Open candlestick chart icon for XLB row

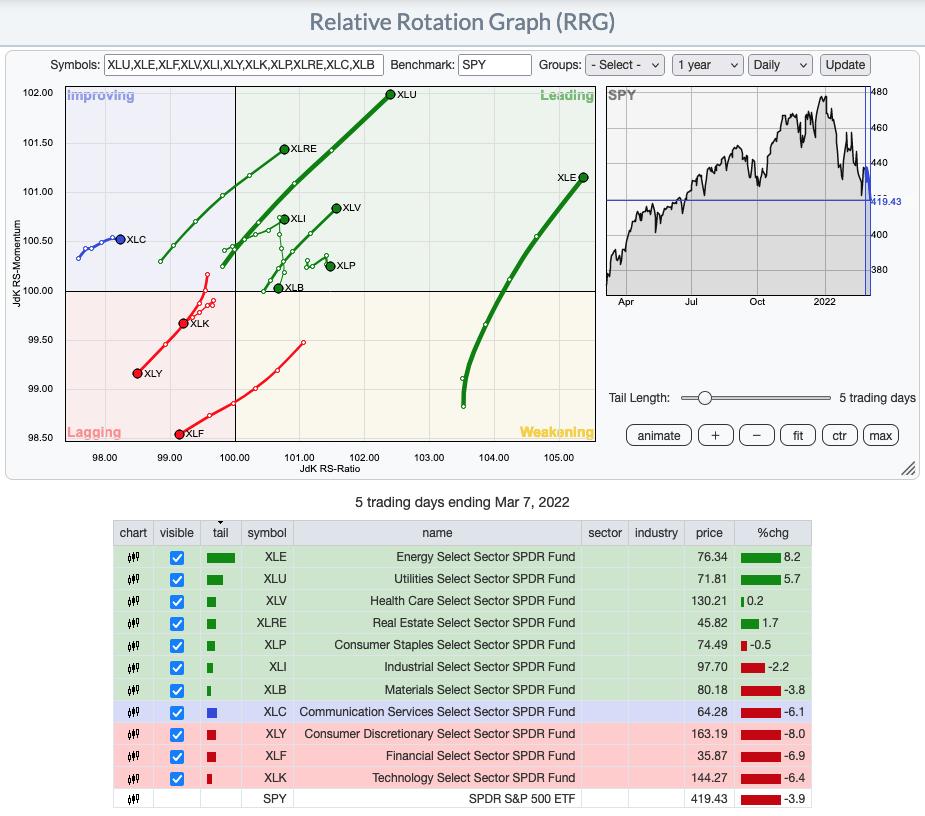(133, 690)
